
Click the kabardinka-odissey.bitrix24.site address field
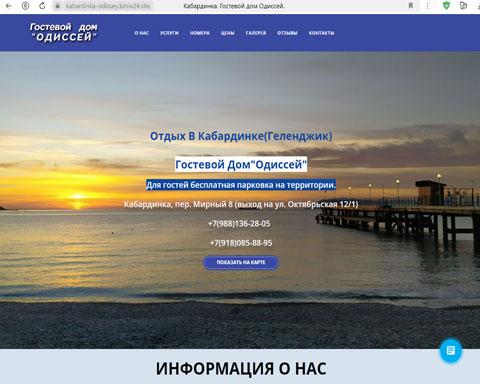pyautogui.click(x=107, y=6)
